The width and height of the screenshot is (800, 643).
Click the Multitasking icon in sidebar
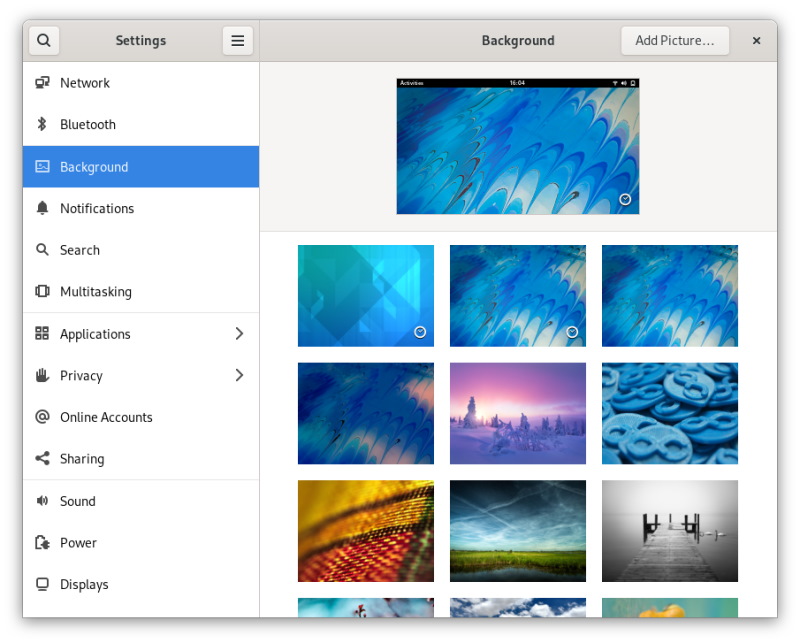click(x=42, y=292)
